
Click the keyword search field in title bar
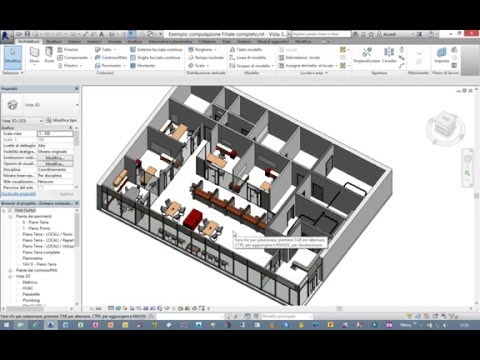coord(321,34)
